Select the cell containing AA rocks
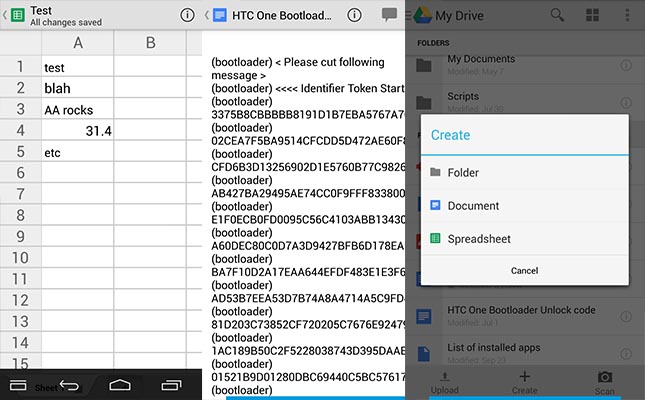 point(77,110)
